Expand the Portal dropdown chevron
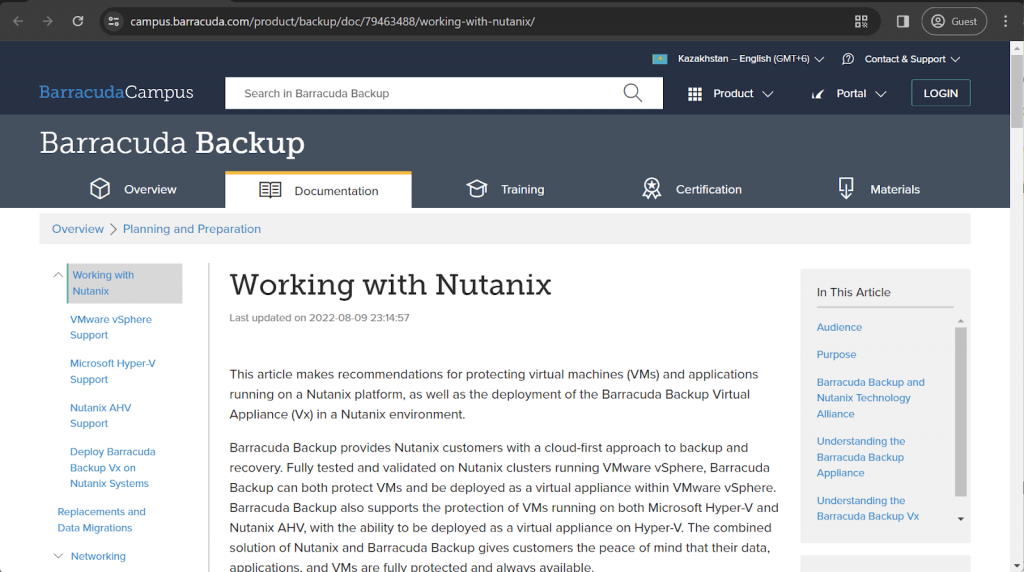 click(881, 94)
